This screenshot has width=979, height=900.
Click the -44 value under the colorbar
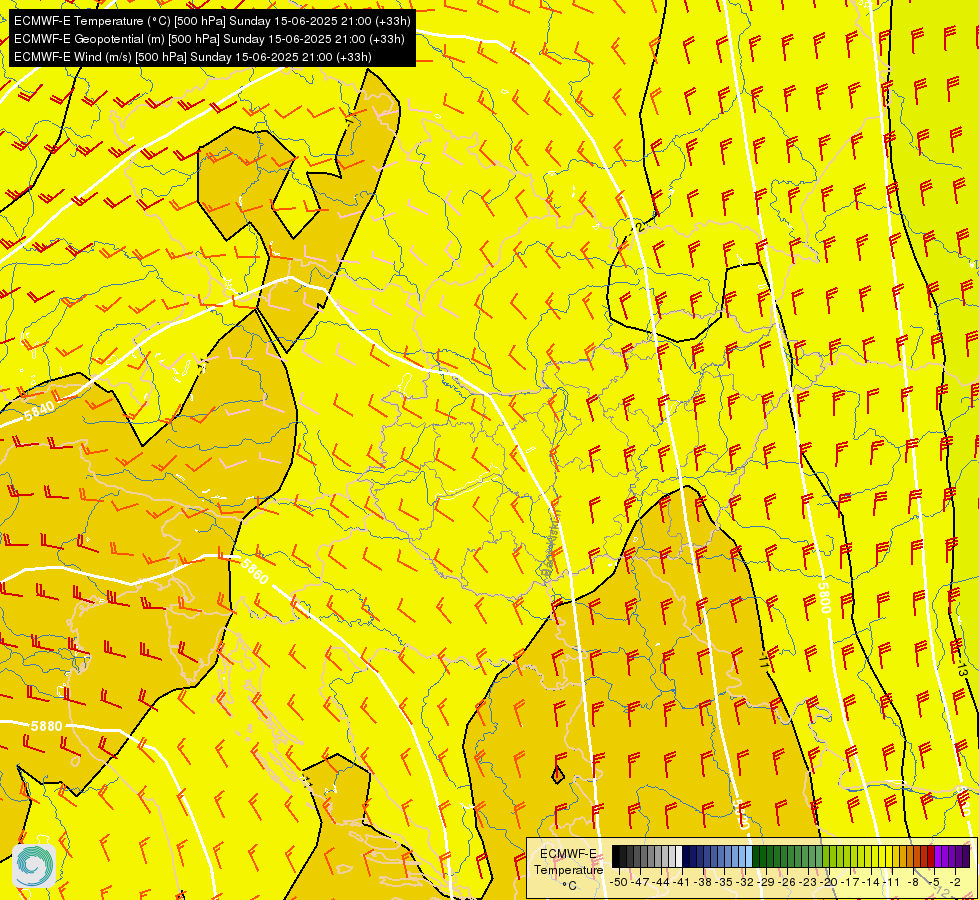click(x=661, y=882)
